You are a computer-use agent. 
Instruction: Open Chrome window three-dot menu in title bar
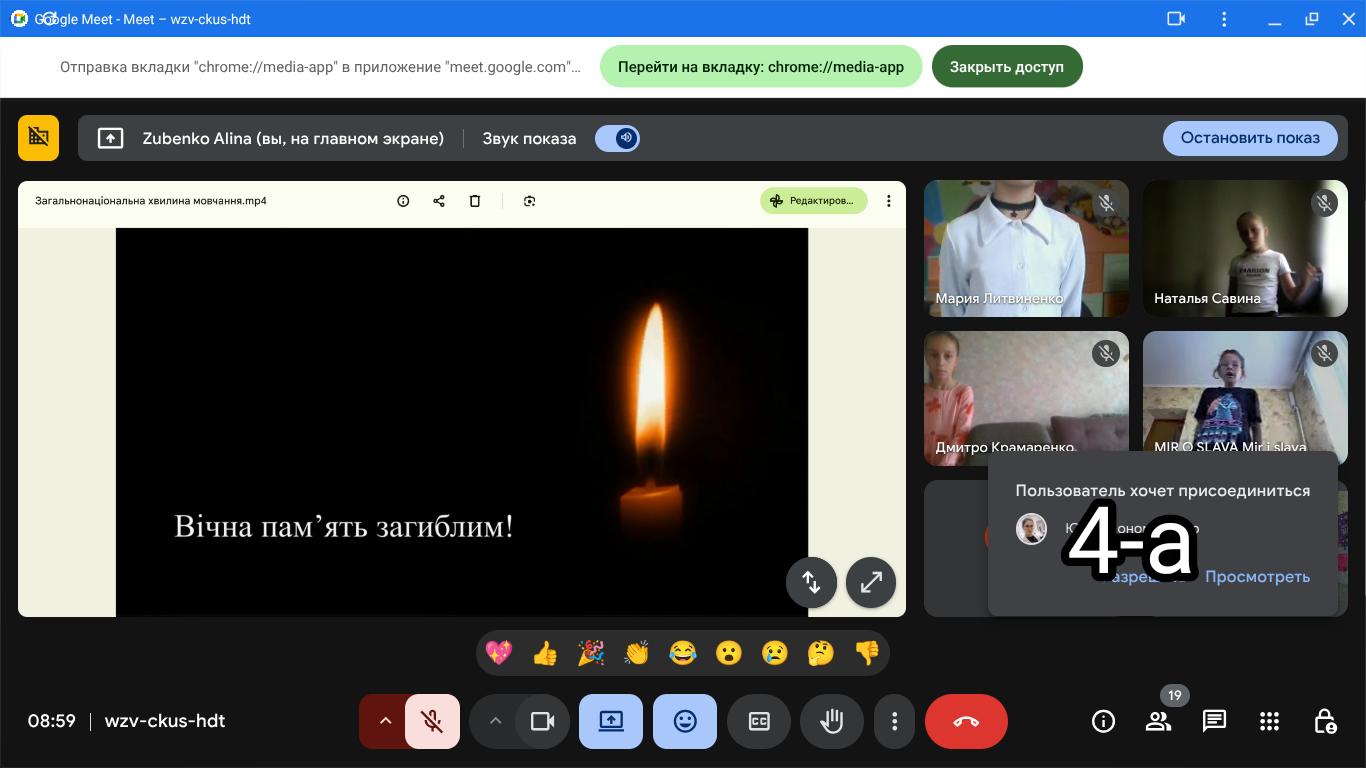pos(1224,19)
